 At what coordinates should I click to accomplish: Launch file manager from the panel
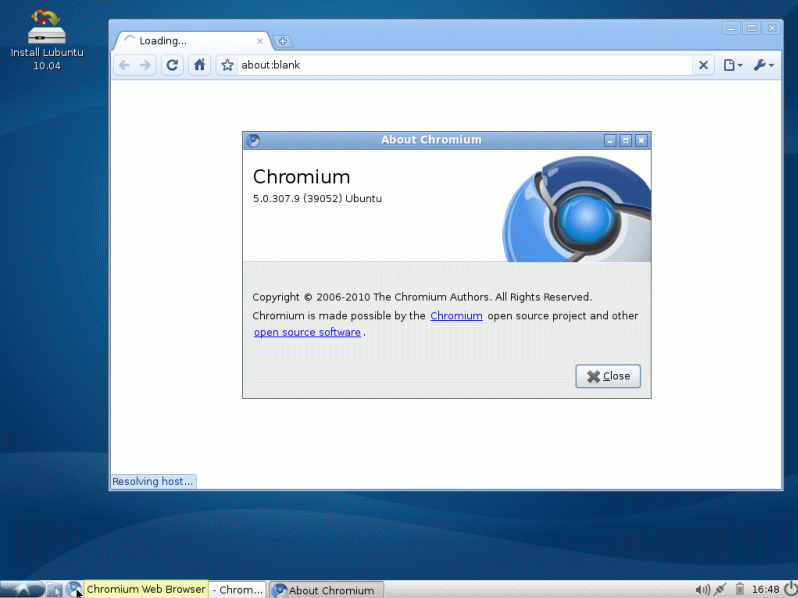[x=54, y=590]
